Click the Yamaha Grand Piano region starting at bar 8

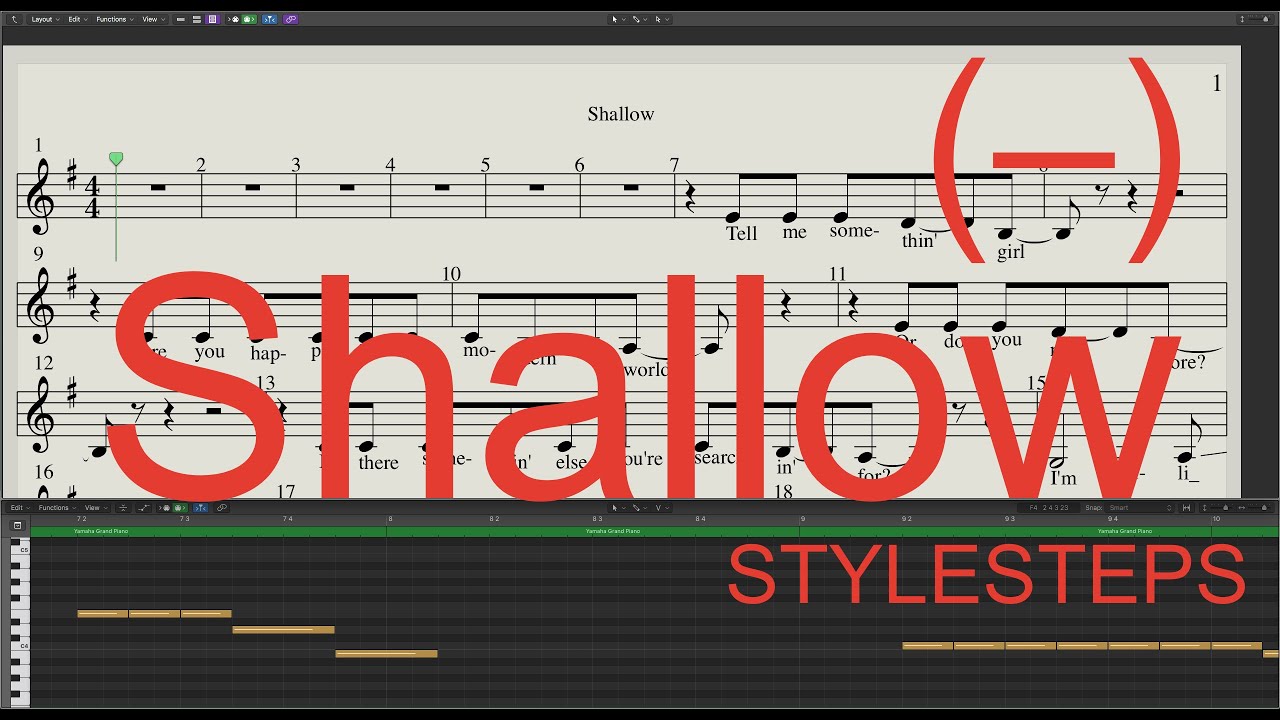click(593, 531)
